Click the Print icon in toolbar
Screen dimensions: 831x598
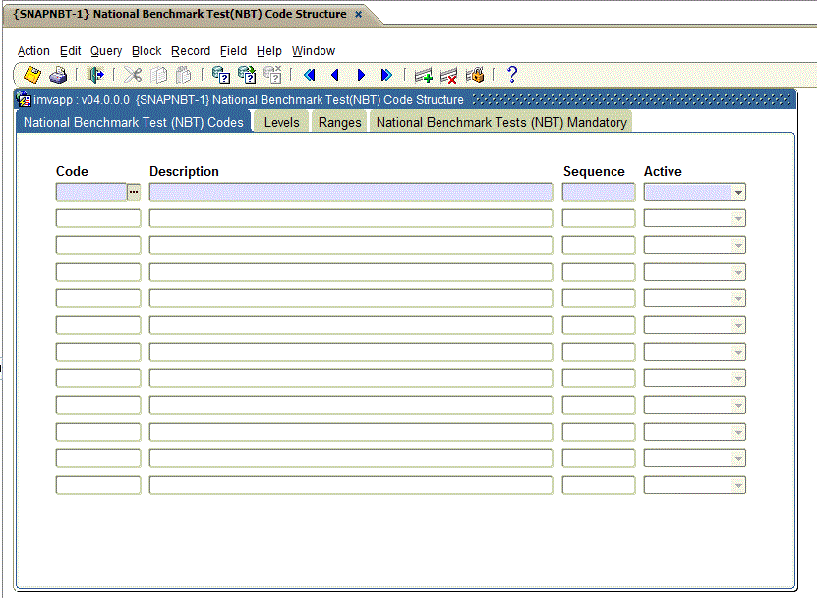point(58,75)
